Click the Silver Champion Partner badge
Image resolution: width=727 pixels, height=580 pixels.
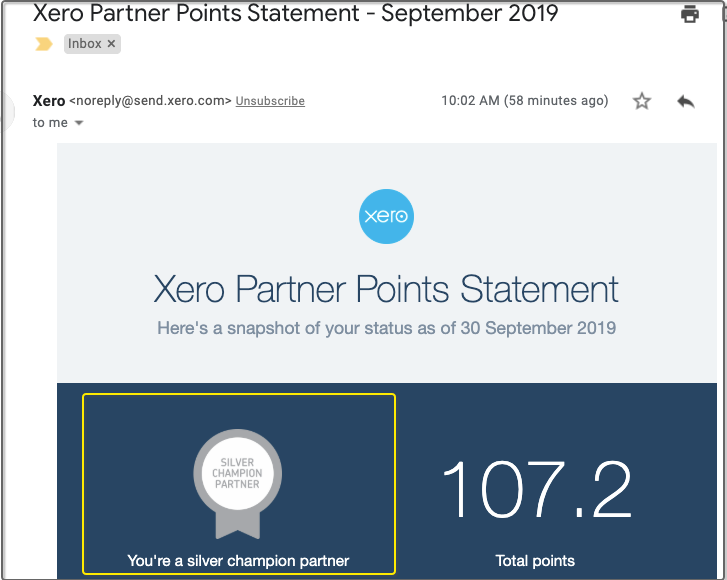click(x=237, y=484)
